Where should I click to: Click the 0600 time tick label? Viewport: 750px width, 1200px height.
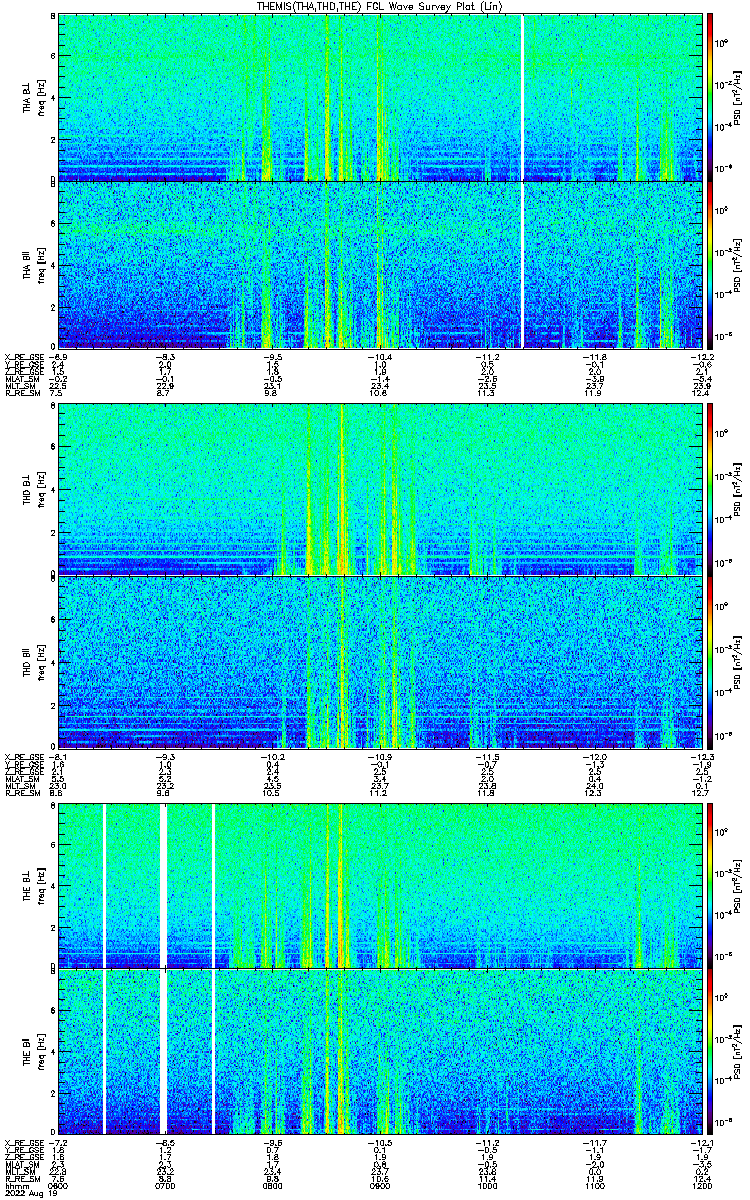pos(59,1185)
